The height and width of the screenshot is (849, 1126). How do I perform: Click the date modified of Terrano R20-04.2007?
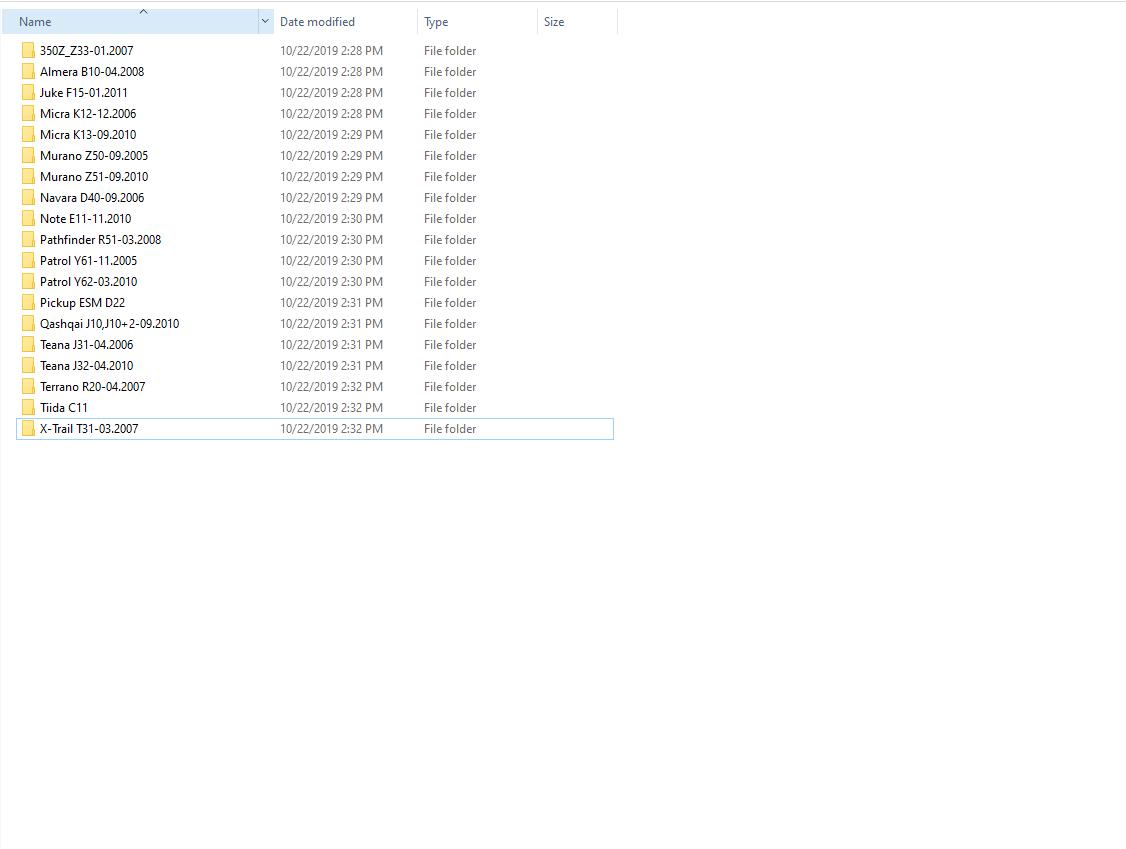[x=331, y=386]
